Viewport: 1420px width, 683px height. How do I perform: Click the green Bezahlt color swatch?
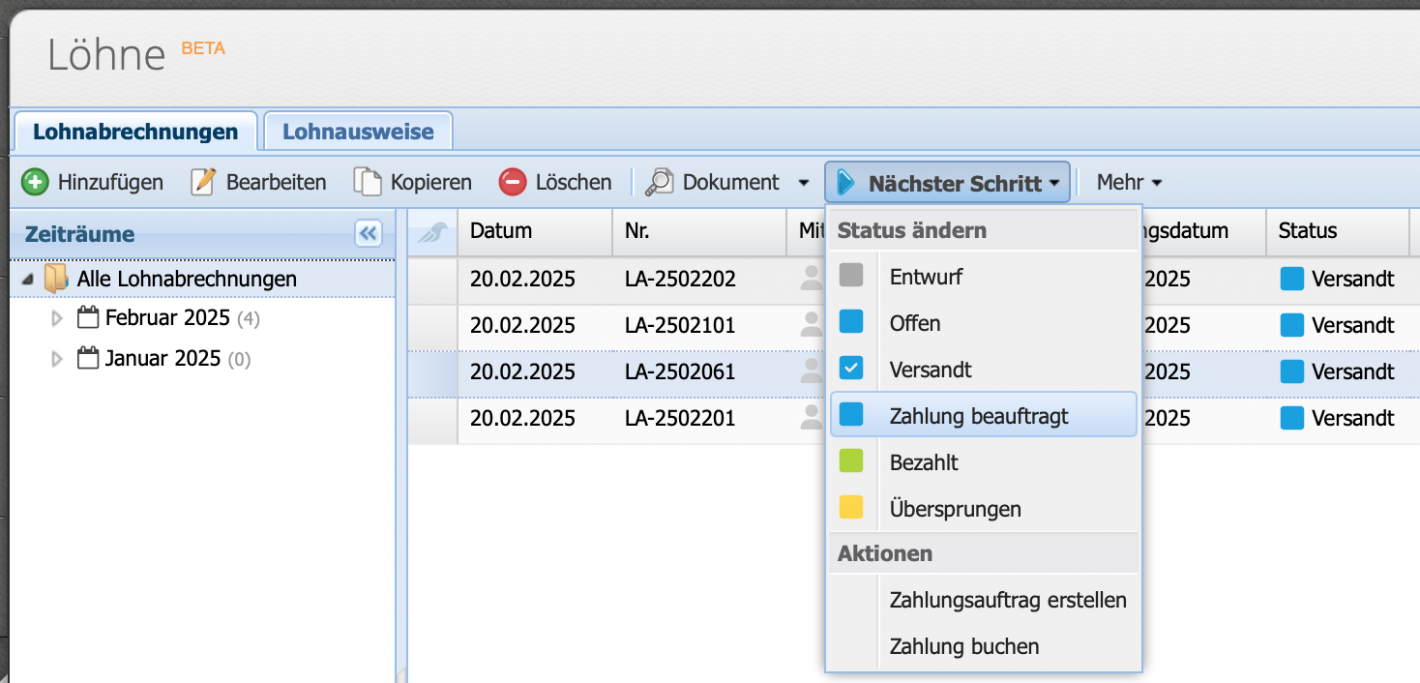[850, 462]
